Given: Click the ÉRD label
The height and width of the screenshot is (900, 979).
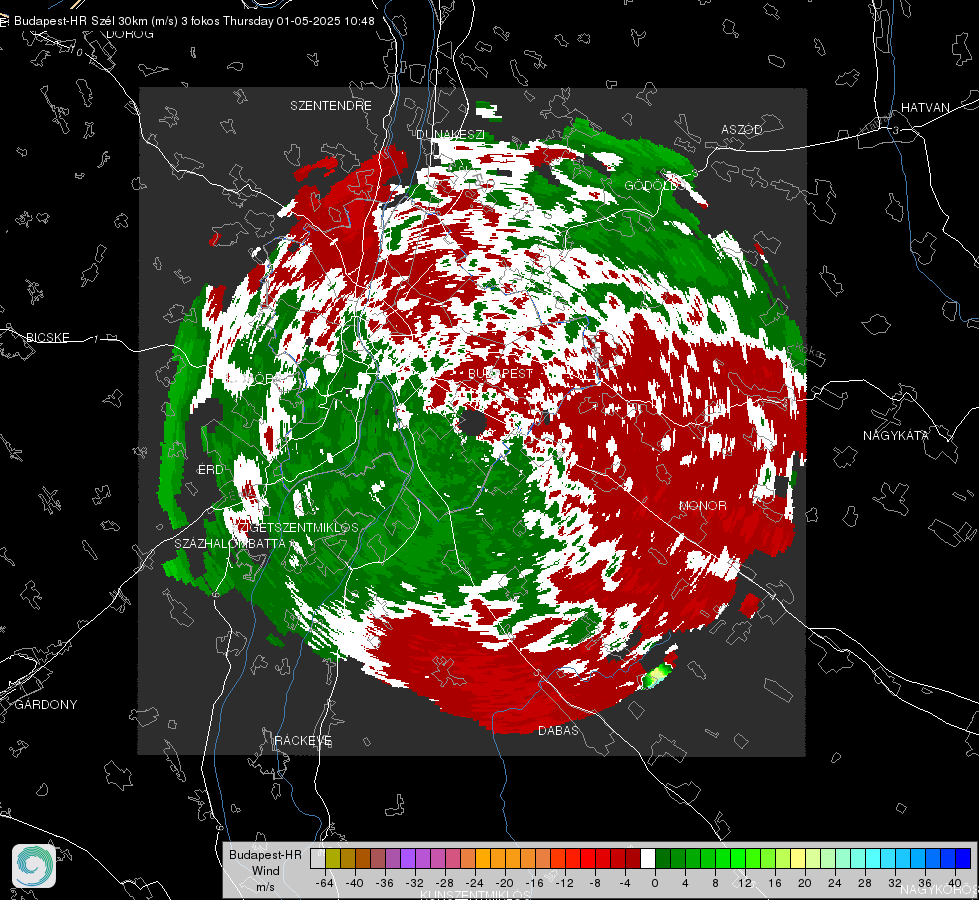Looking at the screenshot, I should [x=210, y=470].
